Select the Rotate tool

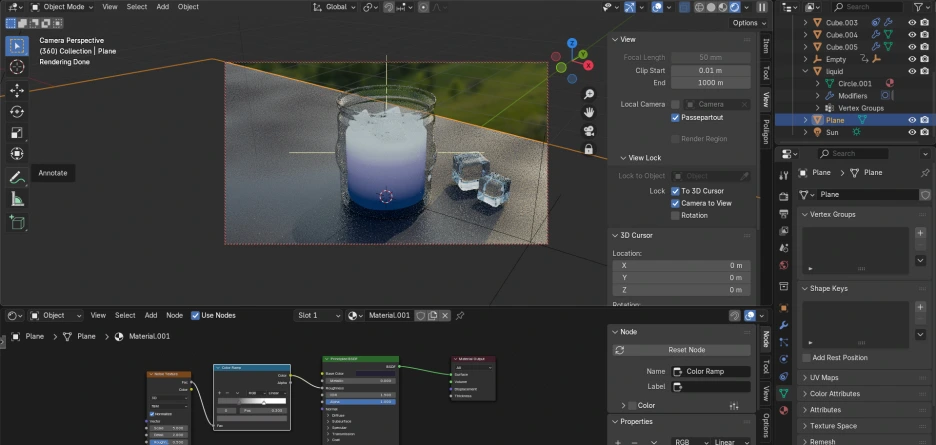[x=17, y=111]
